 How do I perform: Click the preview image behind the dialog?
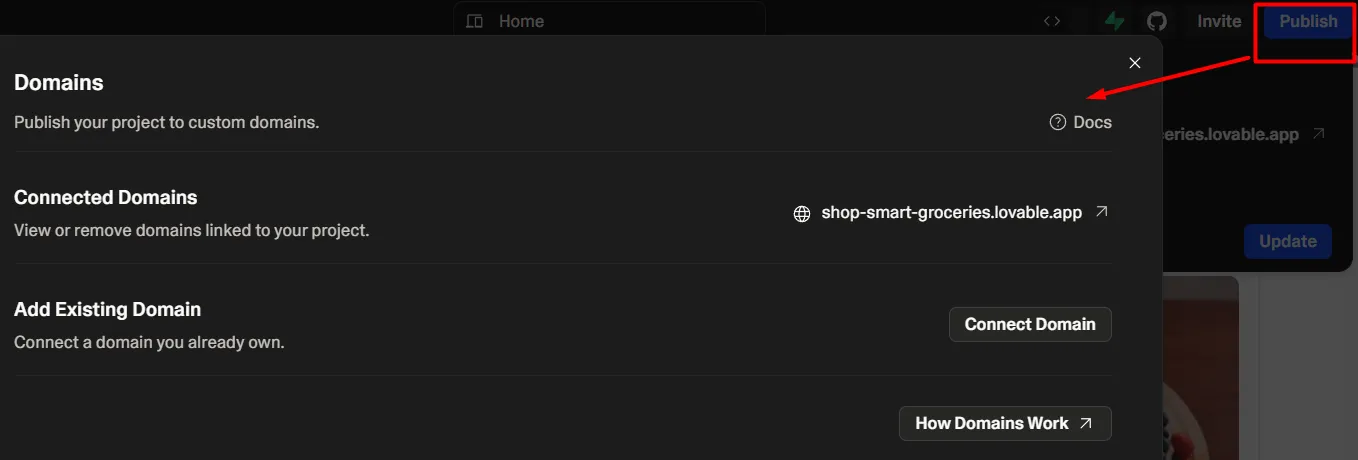point(1200,370)
